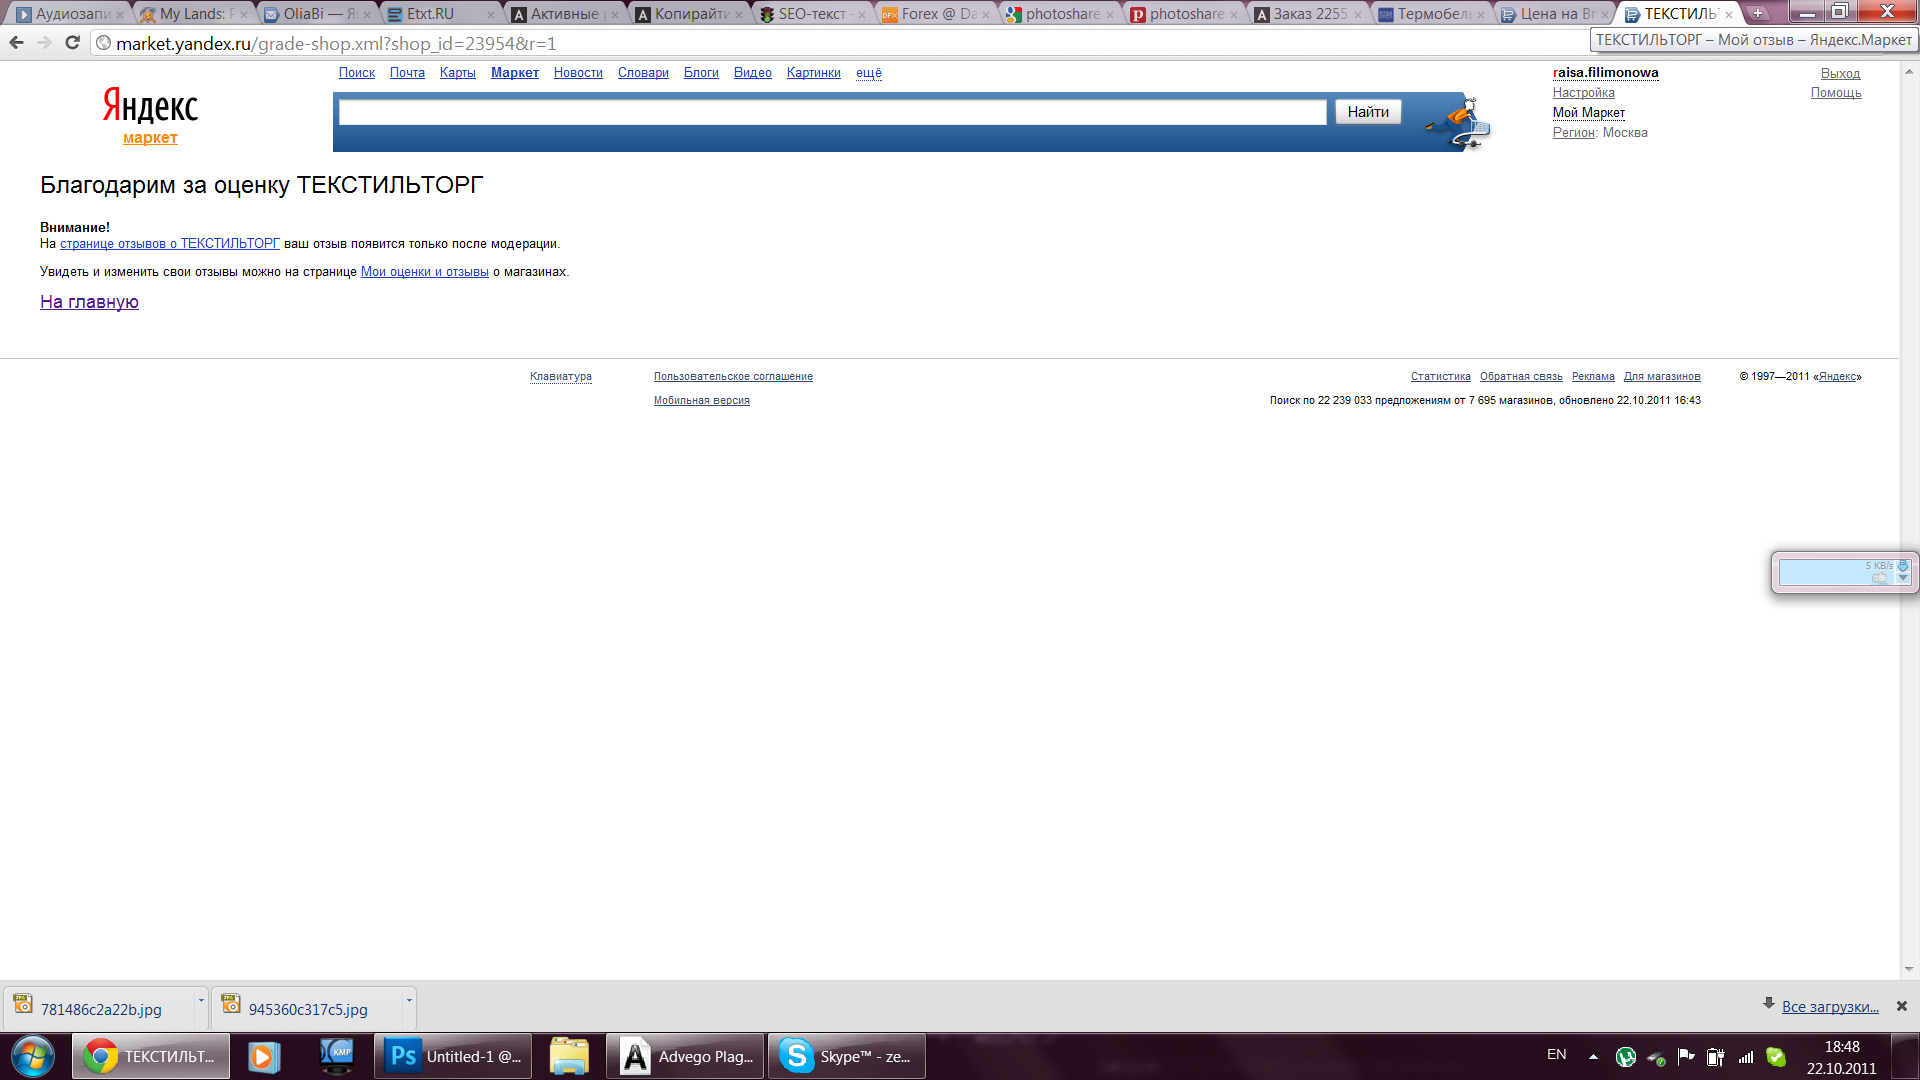
Task: Open Картинки link
Action: [813, 73]
